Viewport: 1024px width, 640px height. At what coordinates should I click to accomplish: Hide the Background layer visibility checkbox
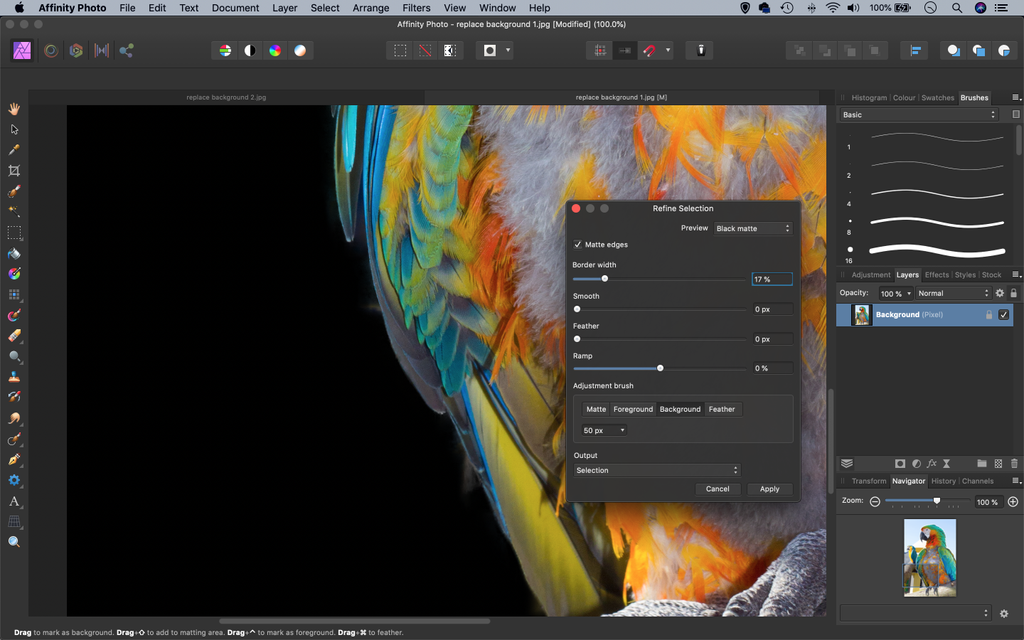coord(1003,314)
